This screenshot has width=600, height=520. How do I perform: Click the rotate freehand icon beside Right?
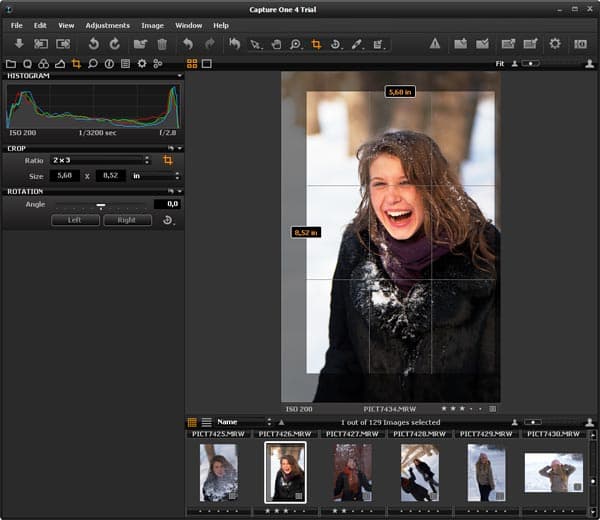pos(168,220)
